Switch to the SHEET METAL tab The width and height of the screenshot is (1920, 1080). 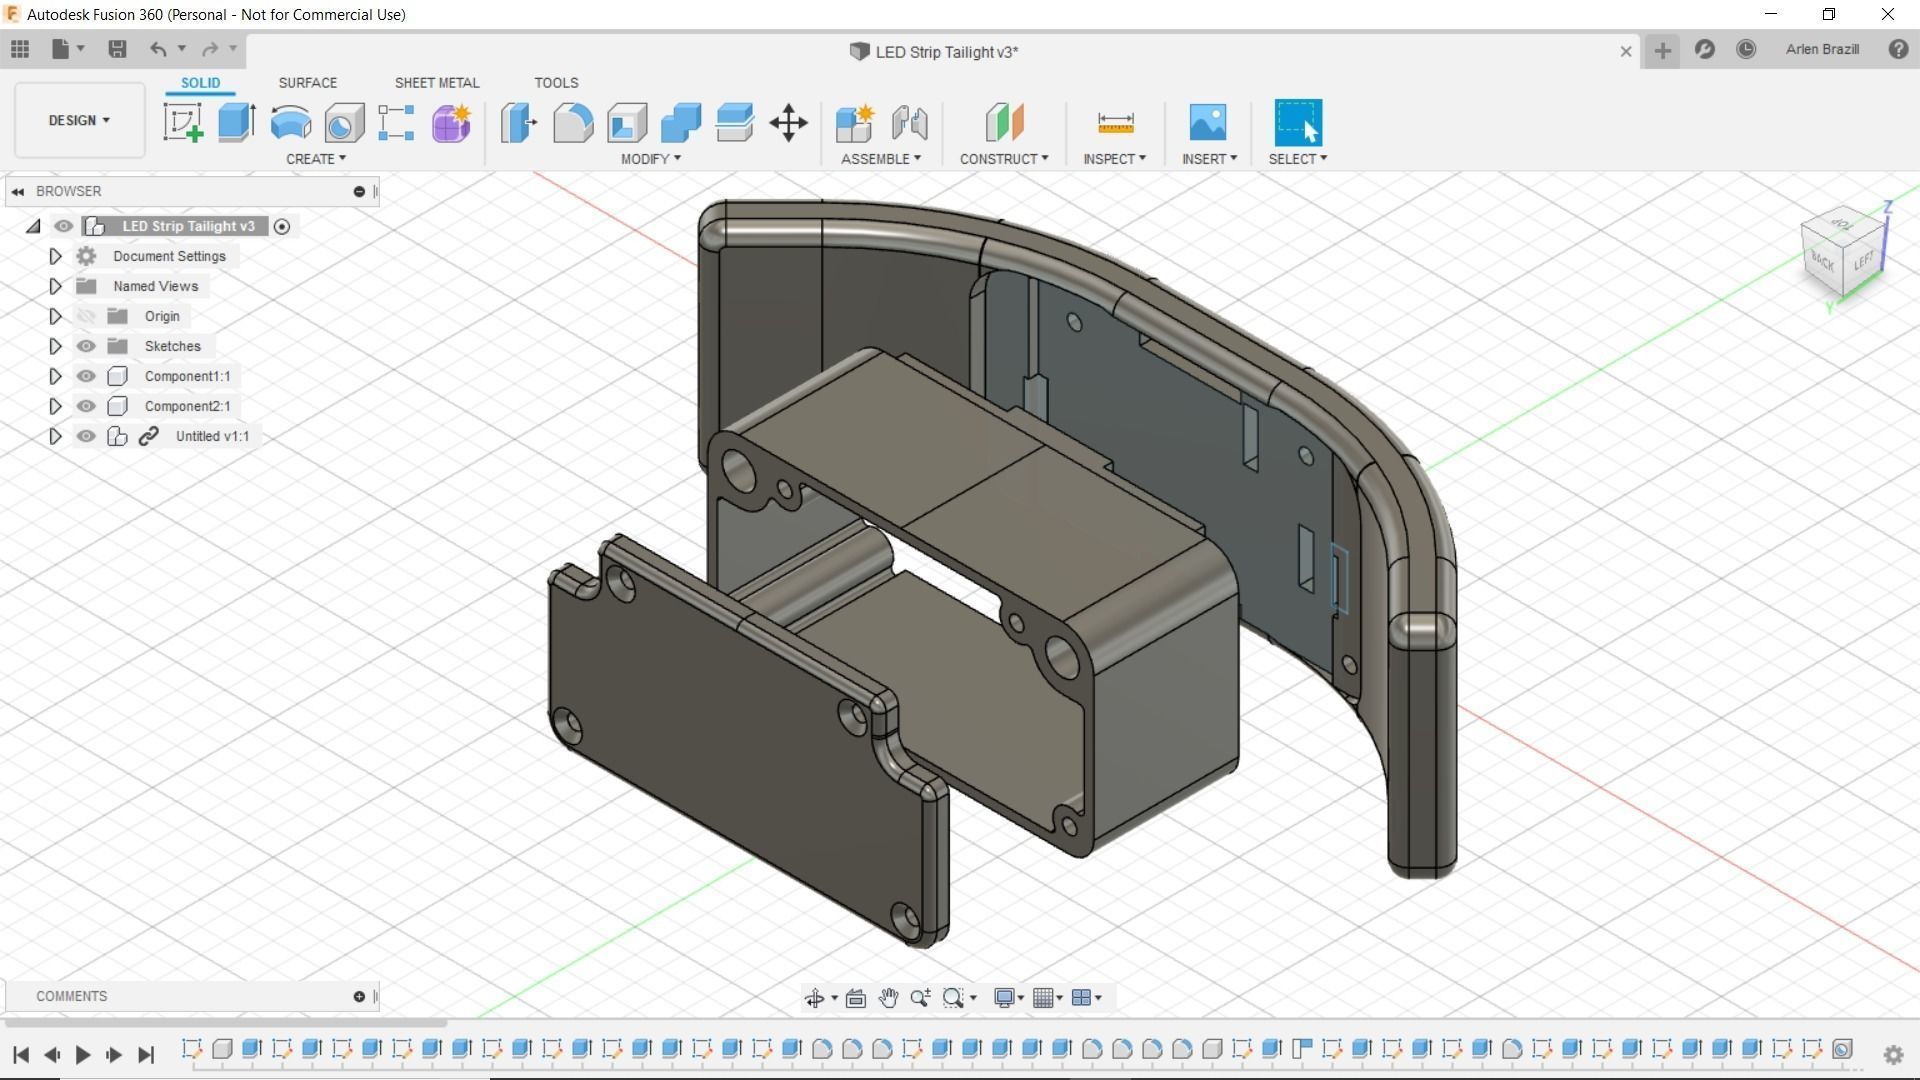(x=437, y=83)
